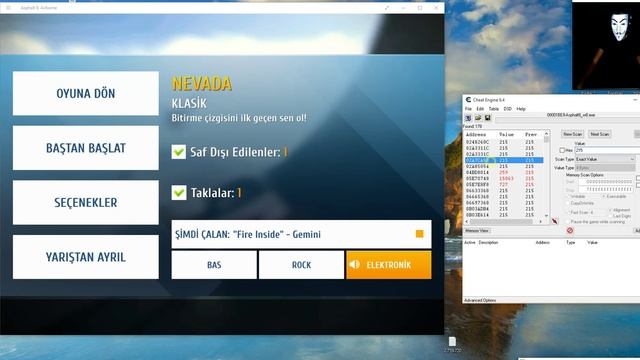640x360 pixels.
Task: Click results list scroll down arrow
Action: pos(547,216)
